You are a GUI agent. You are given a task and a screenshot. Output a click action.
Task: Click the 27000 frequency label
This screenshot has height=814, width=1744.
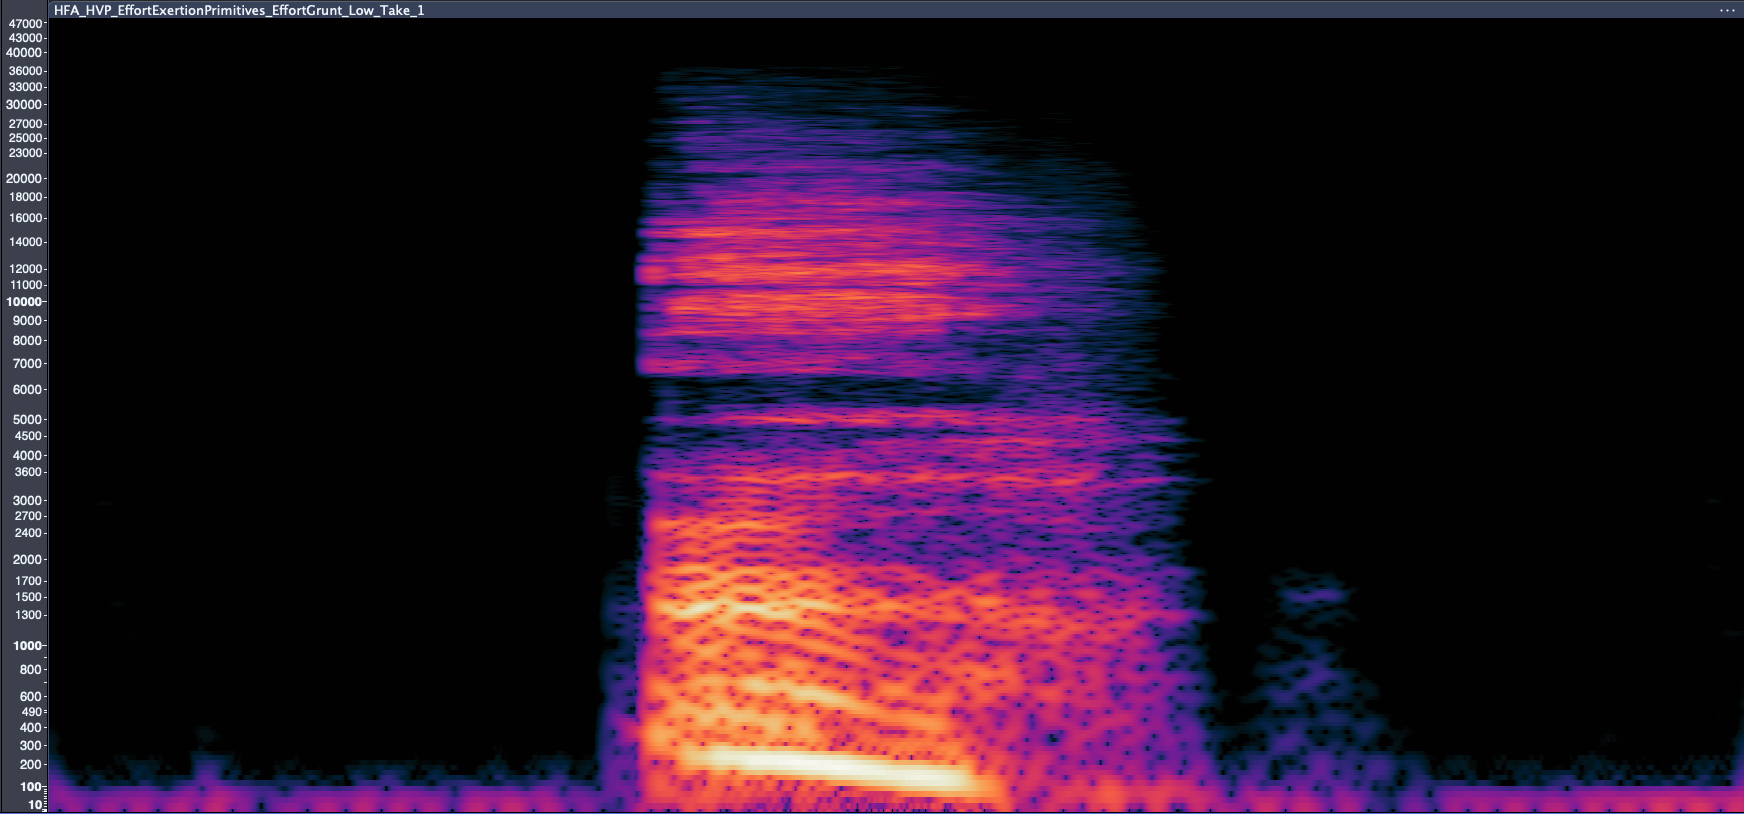click(25, 124)
